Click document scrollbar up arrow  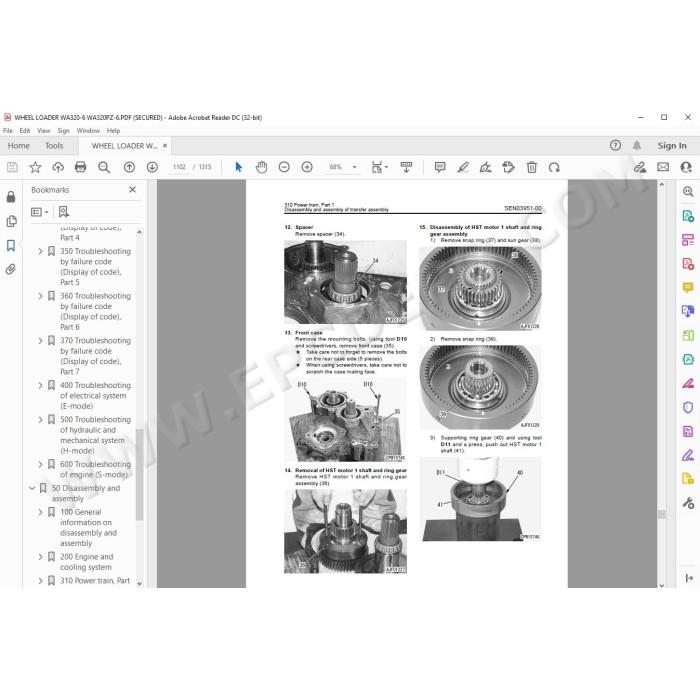coord(662,184)
